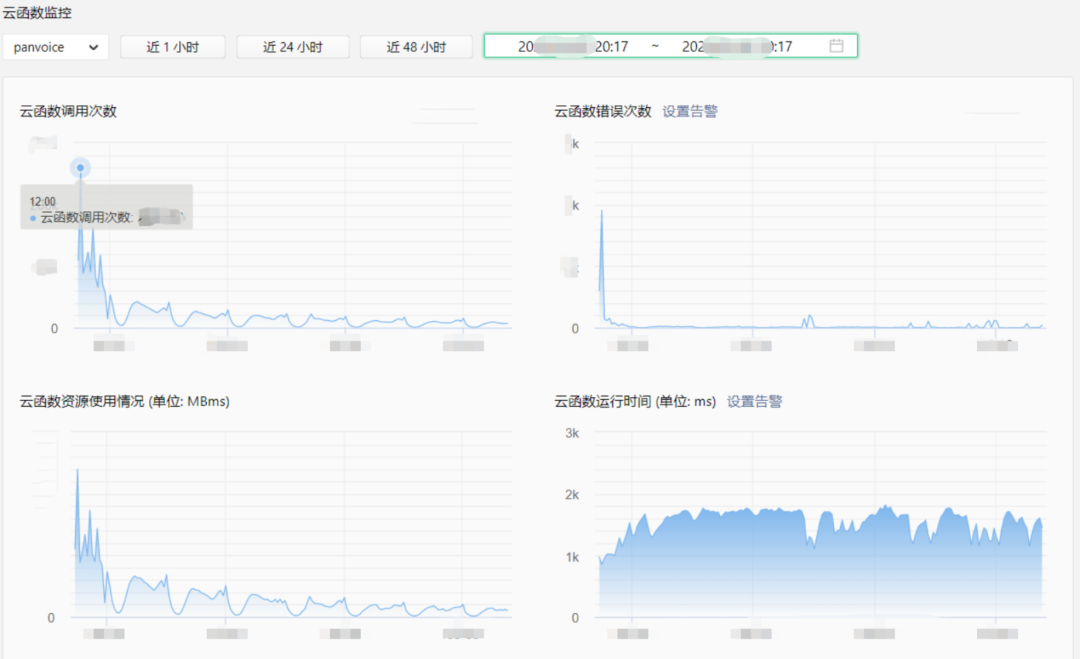Click the 3k axis label on runtime chart
Viewport: 1080px width, 659px height.
coord(572,433)
